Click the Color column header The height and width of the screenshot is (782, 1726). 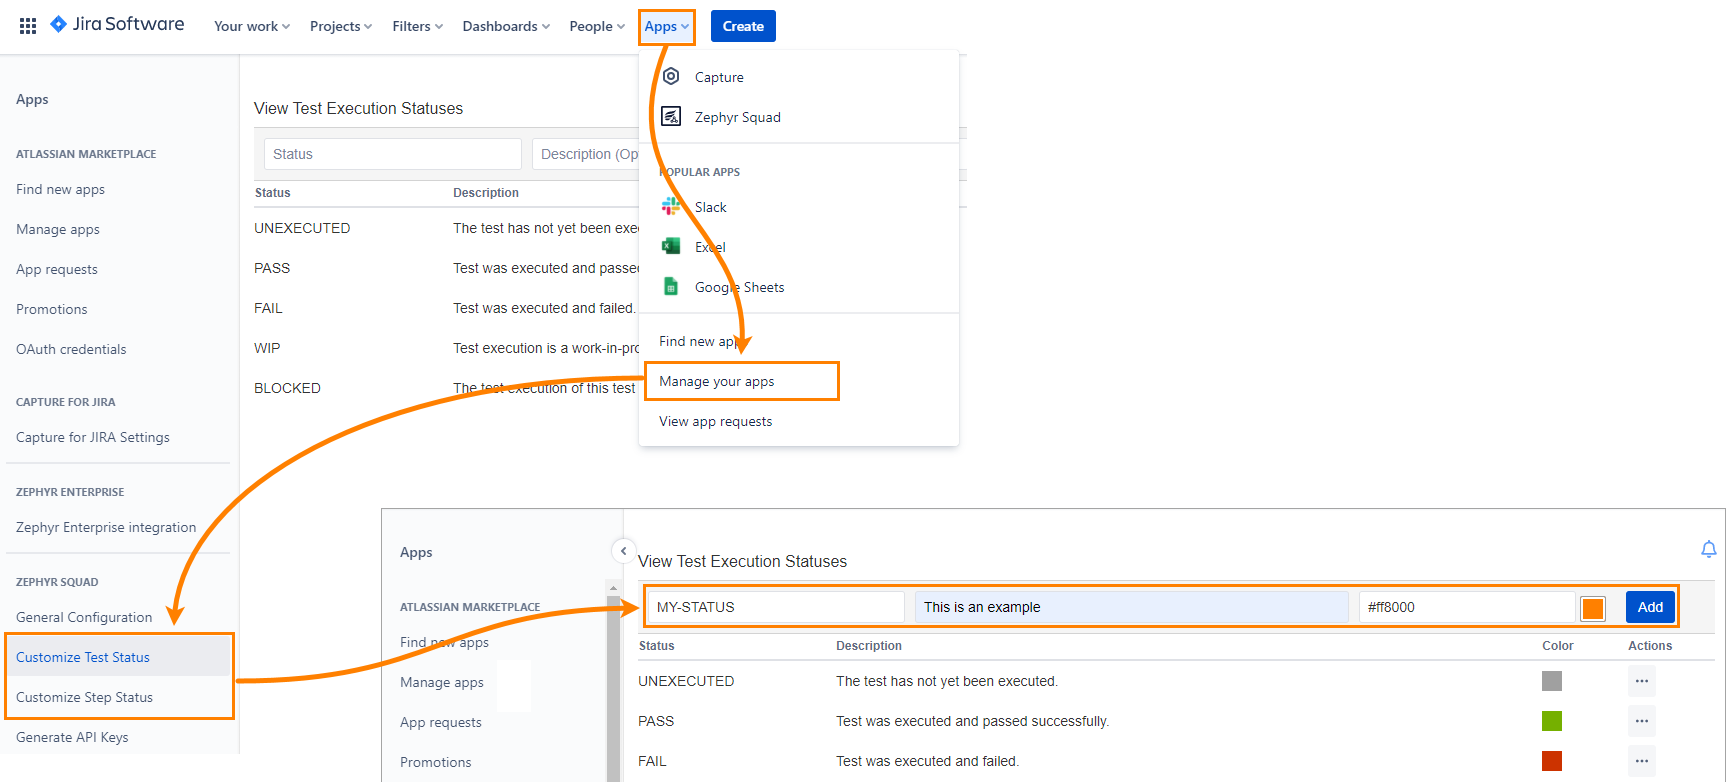point(1558,646)
